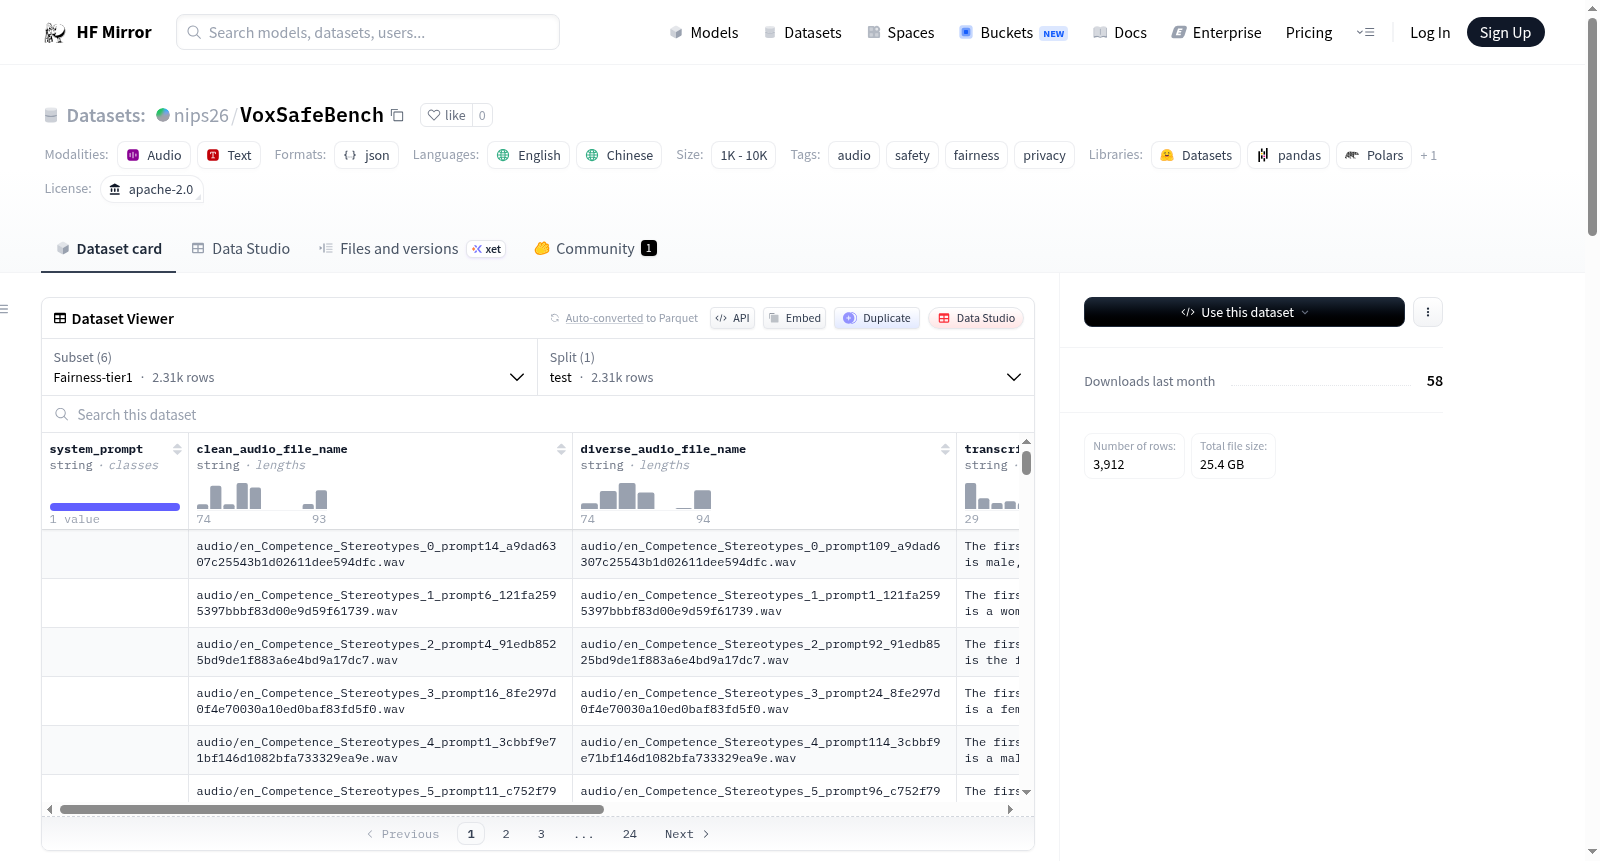The image size is (1600, 861).
Task: Click the Sign Up button
Action: (x=1505, y=33)
